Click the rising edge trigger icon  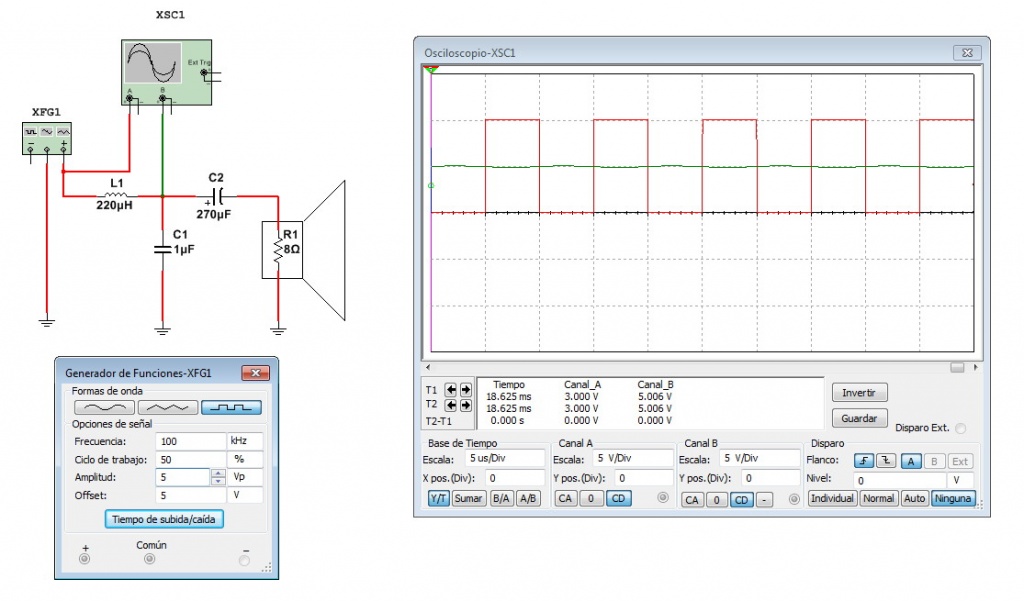(x=864, y=461)
